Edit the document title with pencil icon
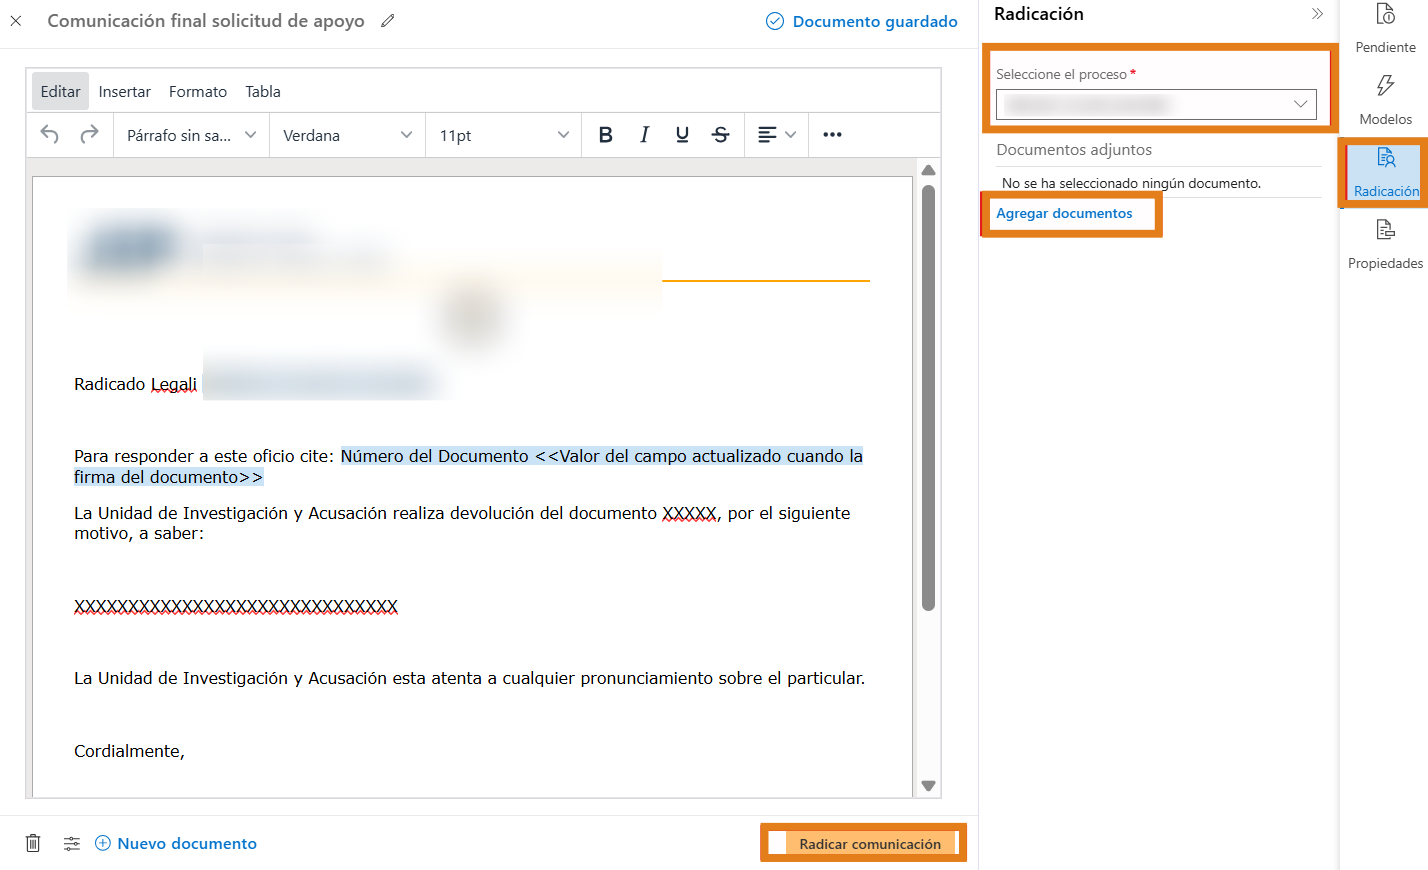Viewport: 1428px width, 870px height. [x=388, y=21]
